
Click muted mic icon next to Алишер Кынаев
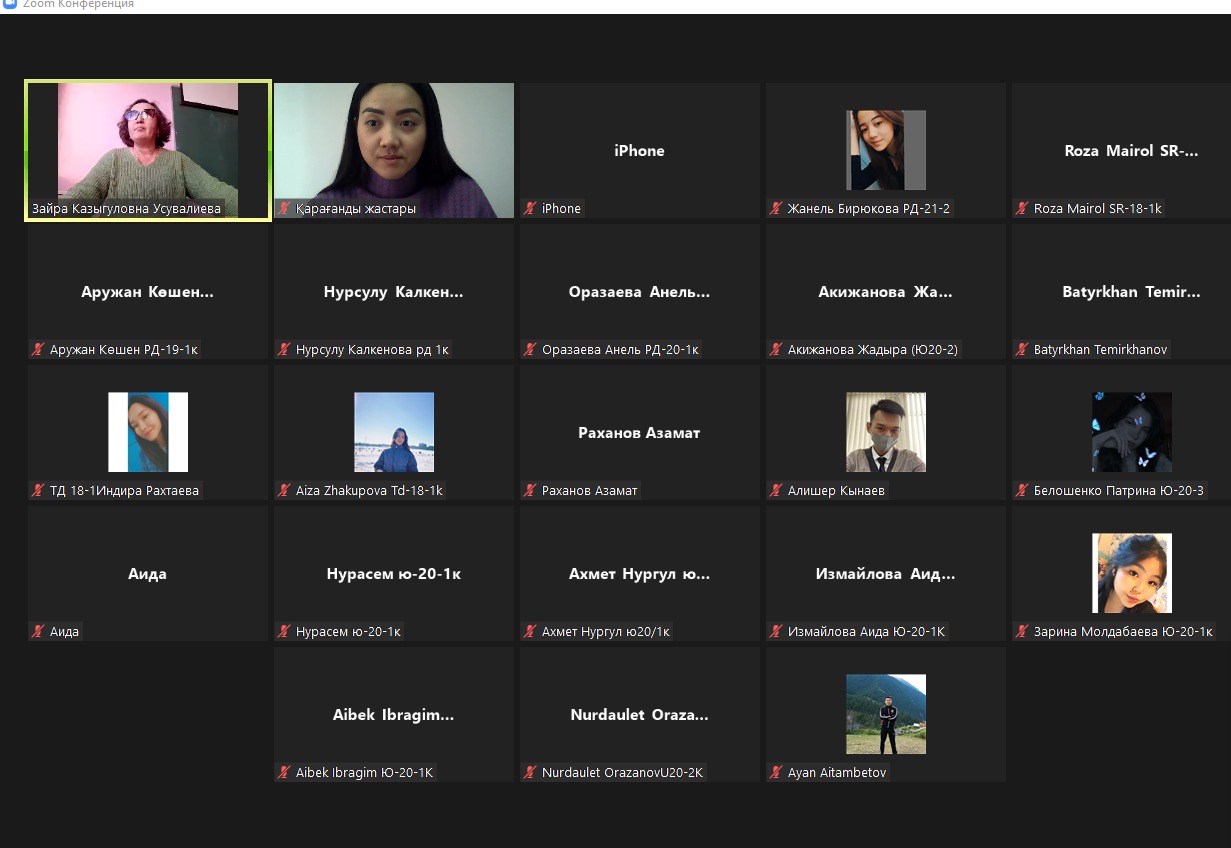click(777, 491)
